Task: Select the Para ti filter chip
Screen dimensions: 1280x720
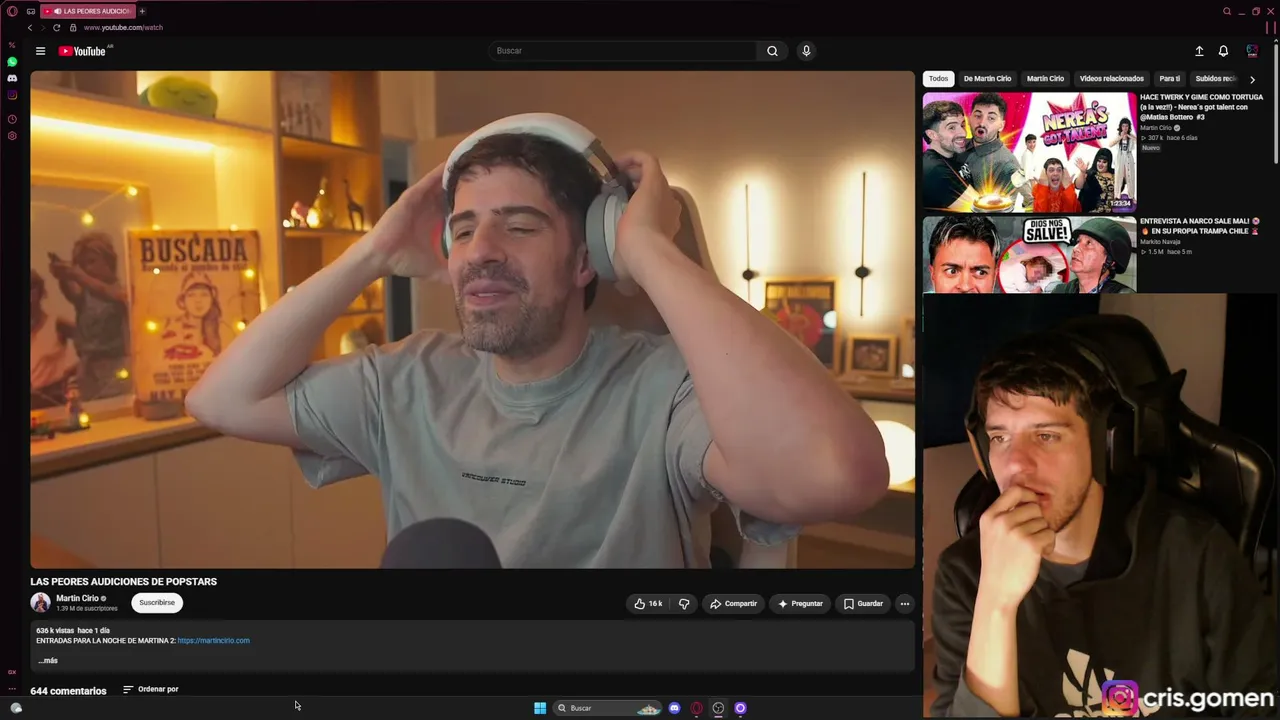Action: tap(1169, 78)
